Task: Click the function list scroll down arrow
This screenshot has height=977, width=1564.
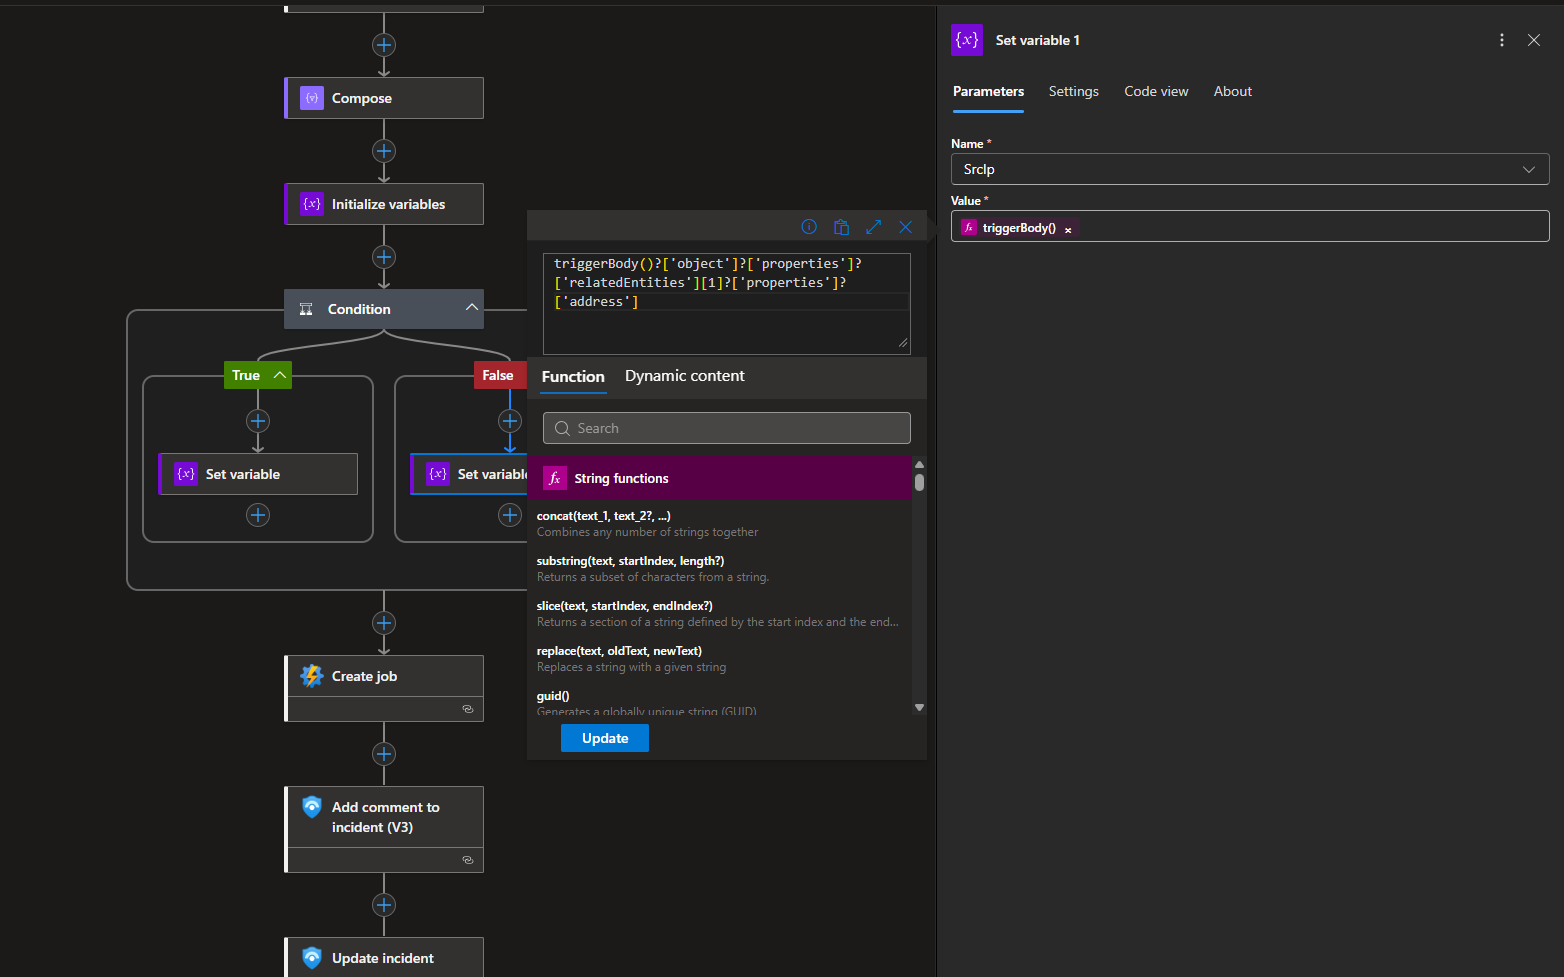Action: point(919,707)
